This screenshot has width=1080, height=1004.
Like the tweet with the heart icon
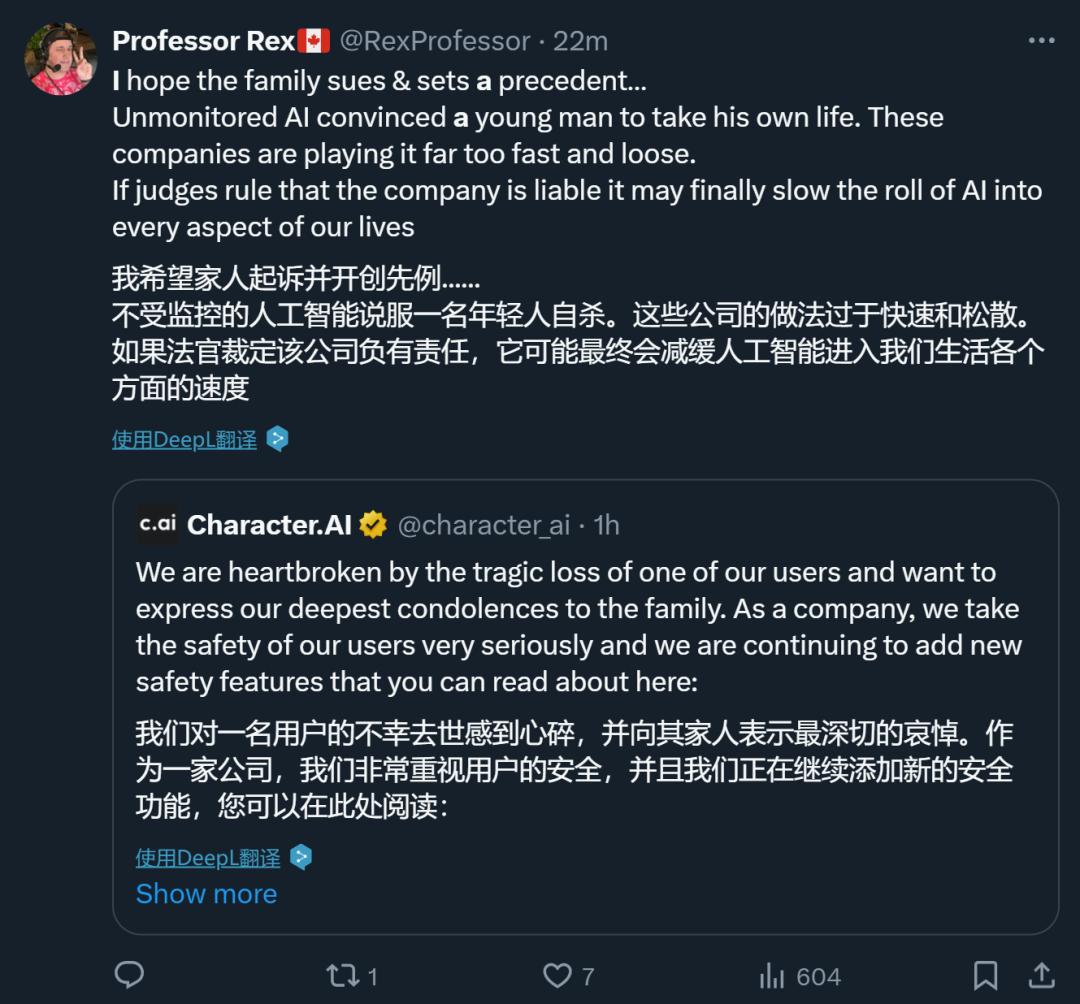[x=556, y=975]
